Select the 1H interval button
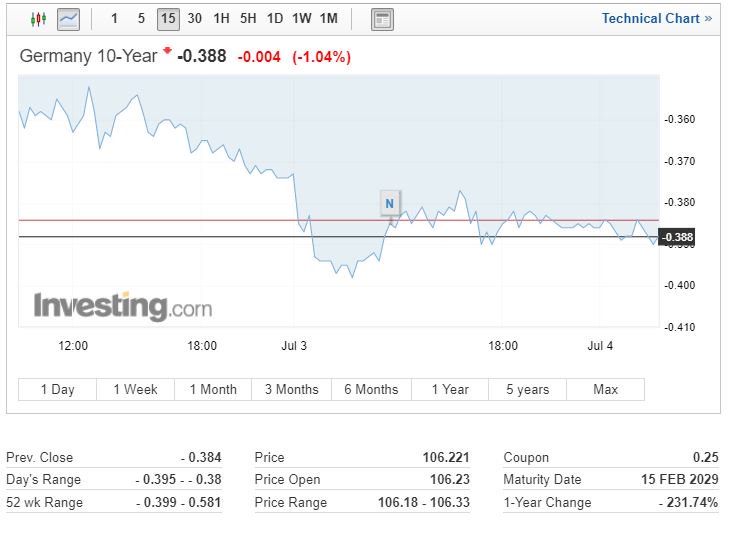This screenshot has width=731, height=534. (x=221, y=18)
